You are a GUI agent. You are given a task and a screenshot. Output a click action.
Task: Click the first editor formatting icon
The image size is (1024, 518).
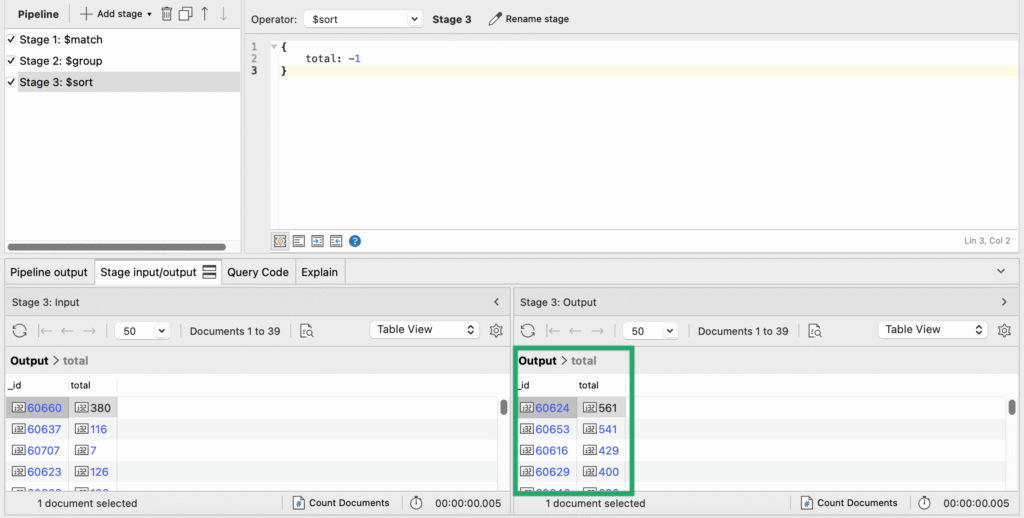click(x=280, y=241)
